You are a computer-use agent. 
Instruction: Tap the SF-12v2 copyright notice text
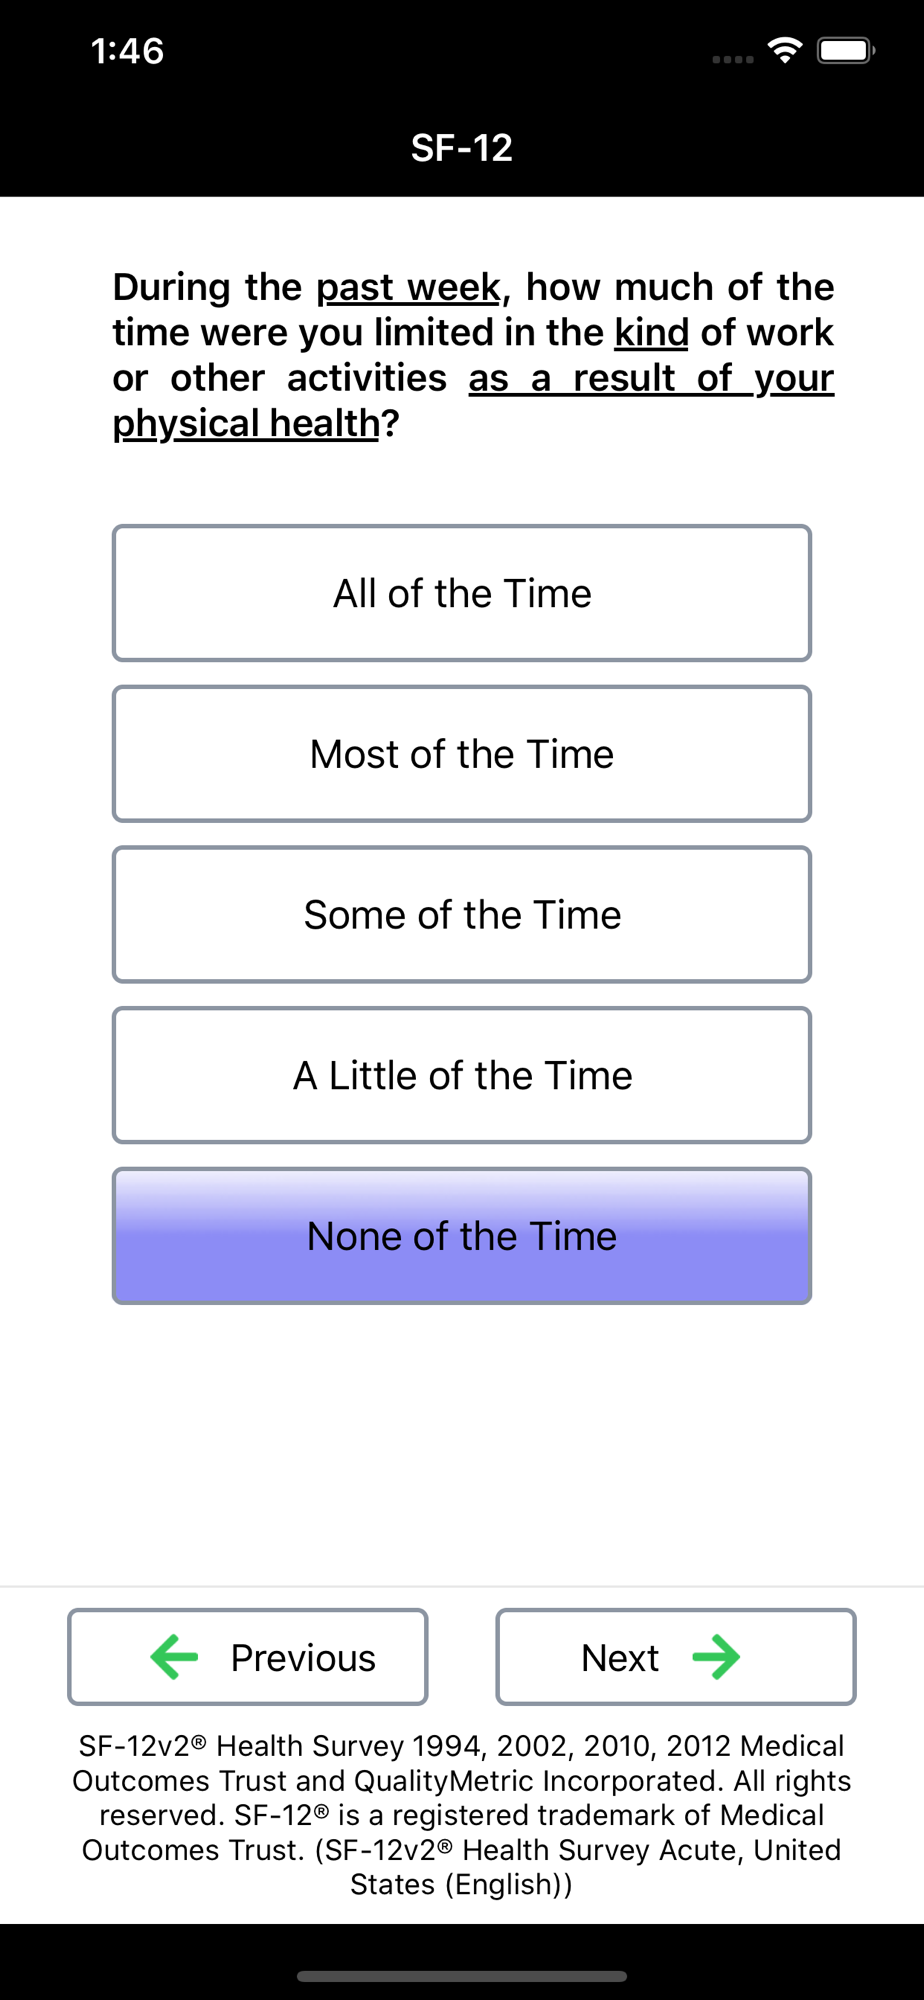[462, 1815]
